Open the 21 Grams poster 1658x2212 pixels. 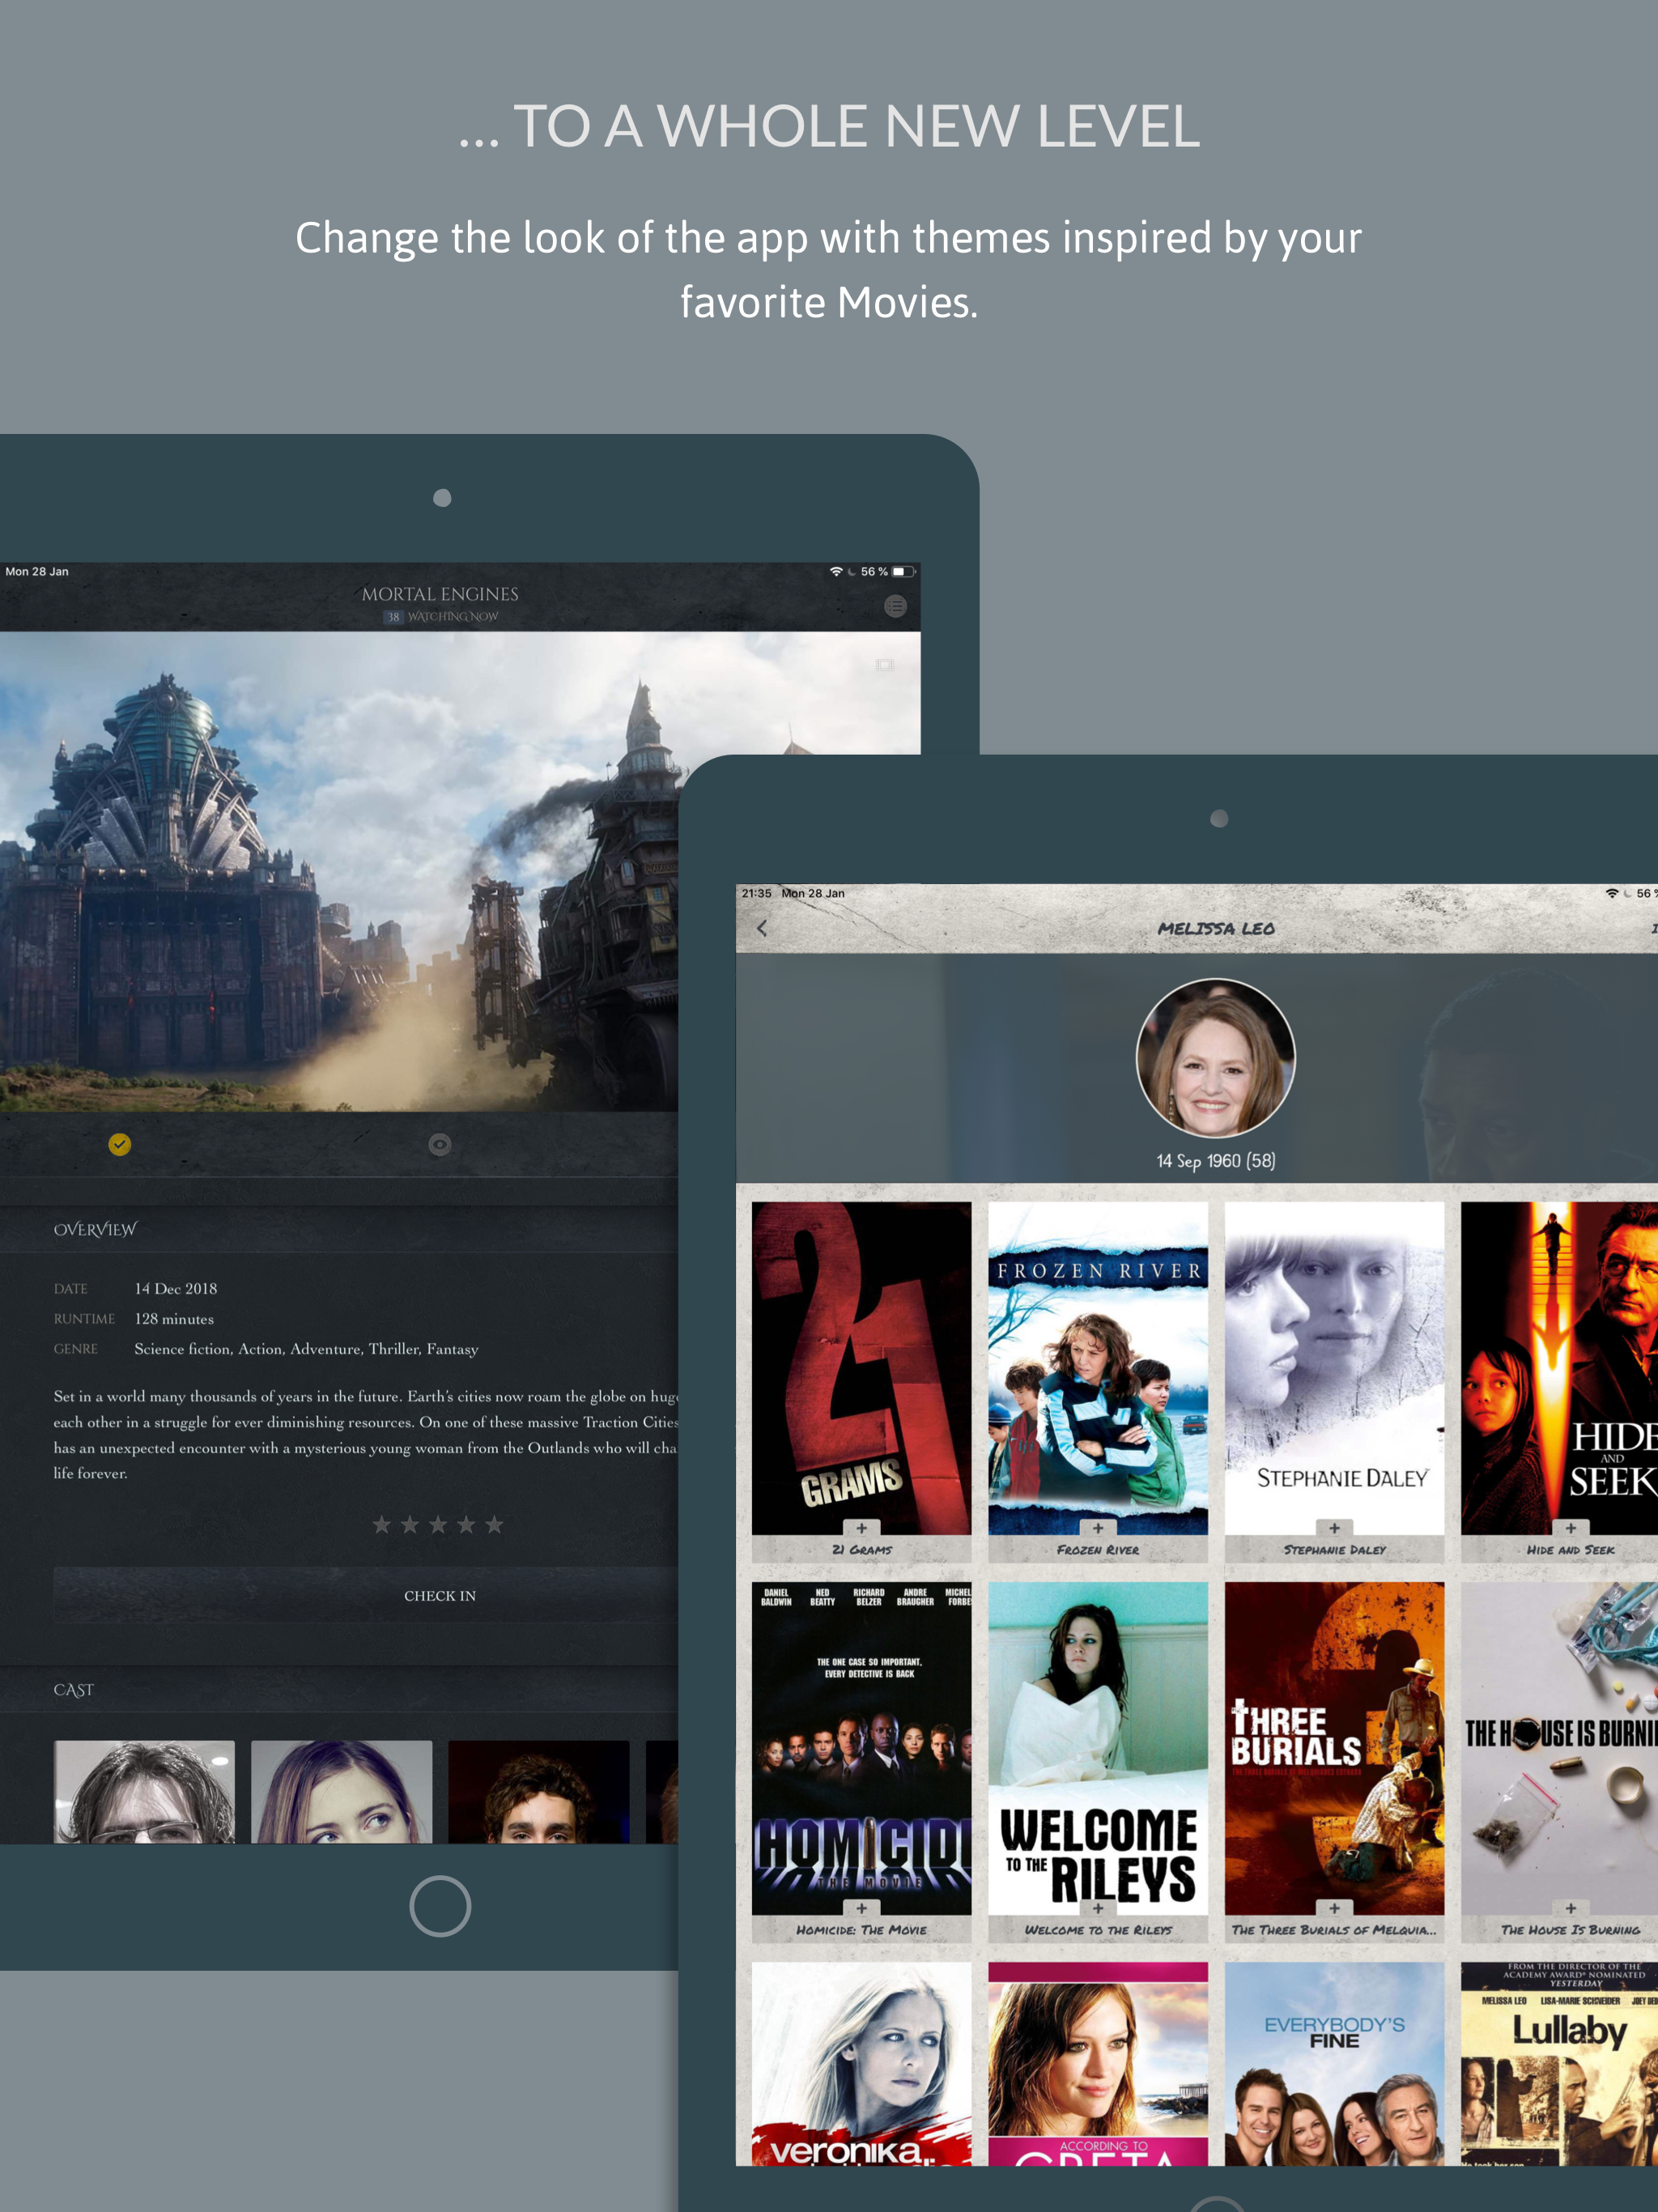pos(862,1368)
